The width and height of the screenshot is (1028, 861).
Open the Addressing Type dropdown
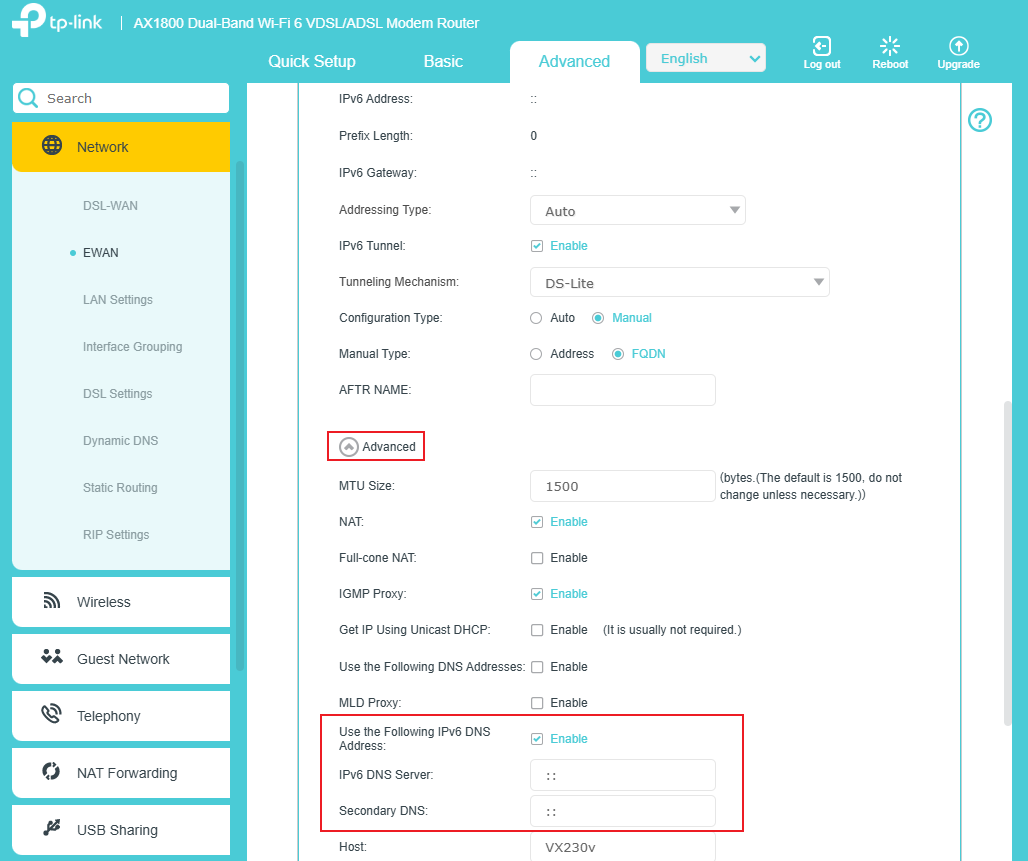[638, 210]
